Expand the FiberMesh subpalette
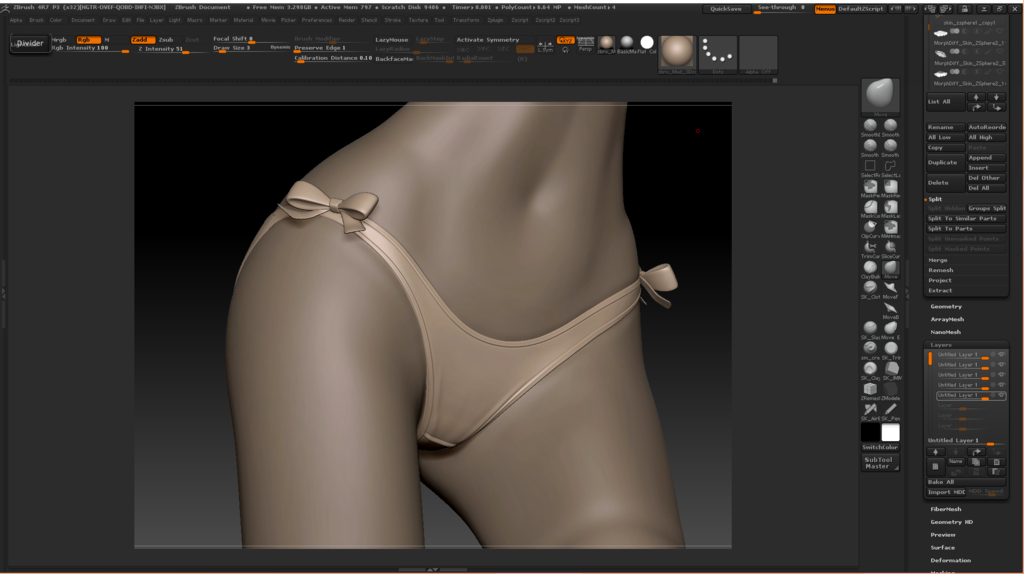 pyautogui.click(x=946, y=509)
